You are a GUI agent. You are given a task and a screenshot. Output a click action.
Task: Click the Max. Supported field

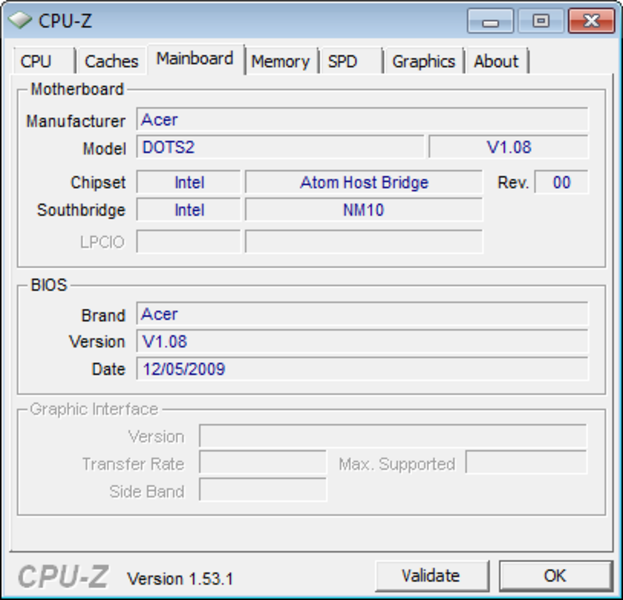coord(526,462)
